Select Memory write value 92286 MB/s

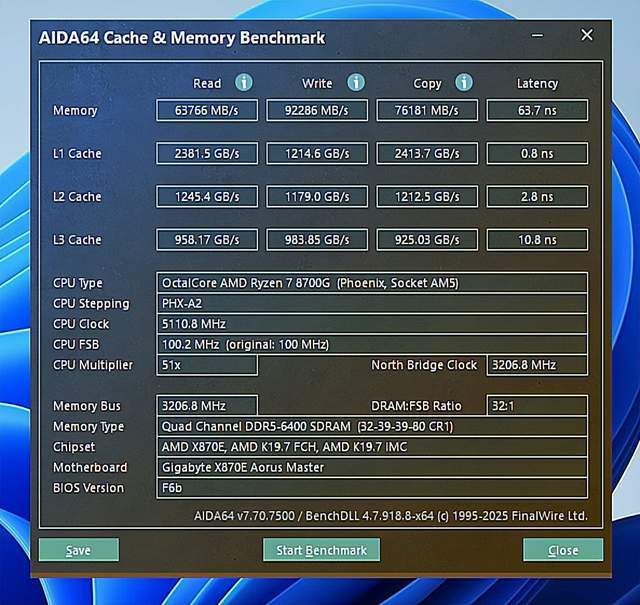(x=317, y=110)
